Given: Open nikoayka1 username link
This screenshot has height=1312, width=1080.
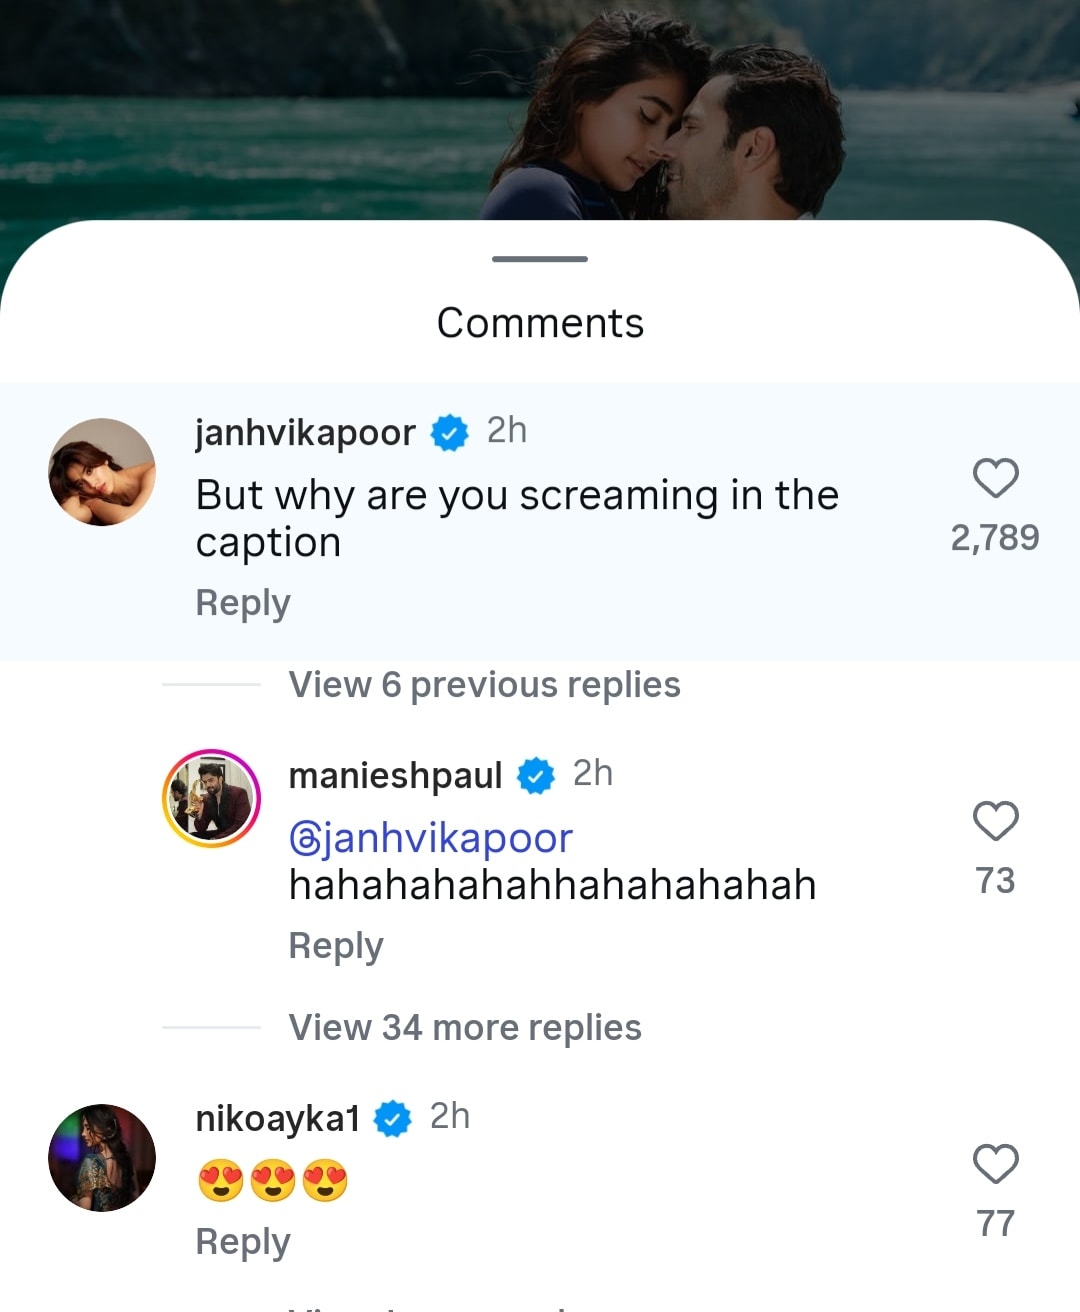Looking at the screenshot, I should click(278, 1119).
